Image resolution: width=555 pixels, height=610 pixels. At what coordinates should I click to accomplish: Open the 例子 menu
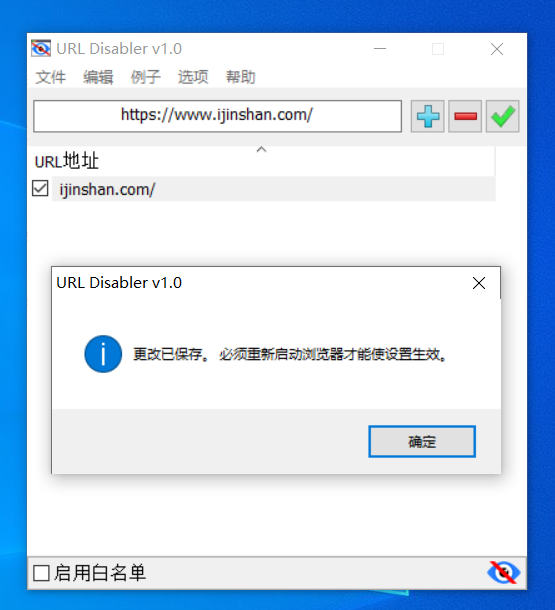click(x=145, y=77)
